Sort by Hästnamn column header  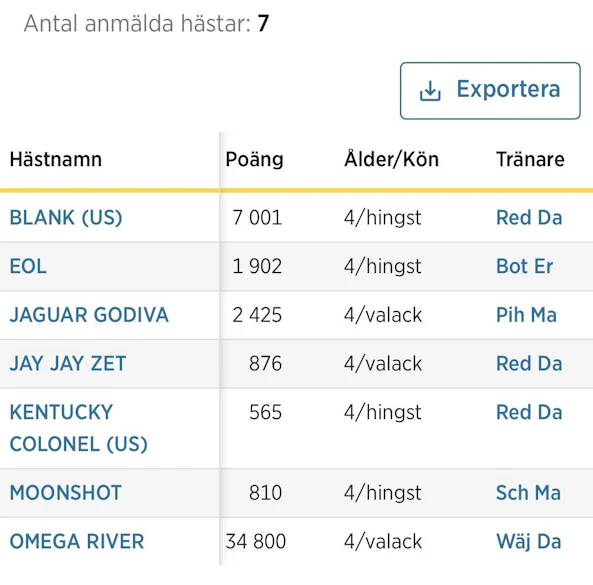click(x=56, y=159)
